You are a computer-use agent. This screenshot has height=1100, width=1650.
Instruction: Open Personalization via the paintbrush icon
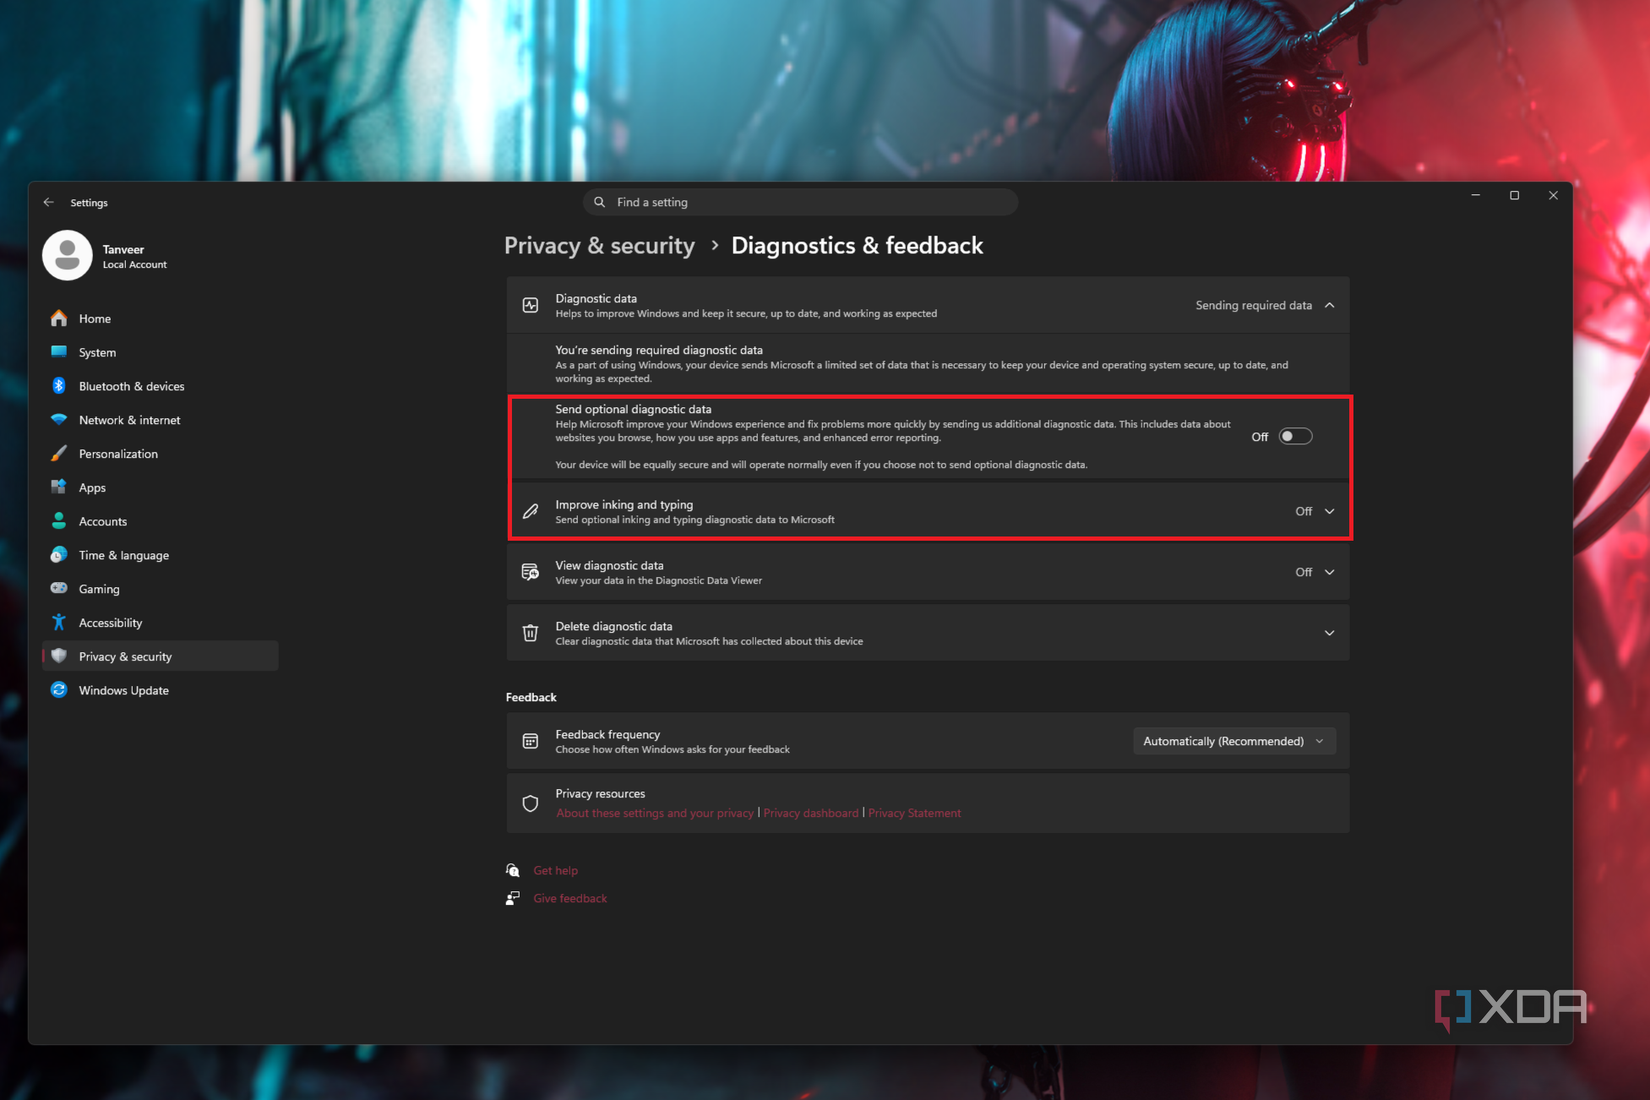point(59,454)
